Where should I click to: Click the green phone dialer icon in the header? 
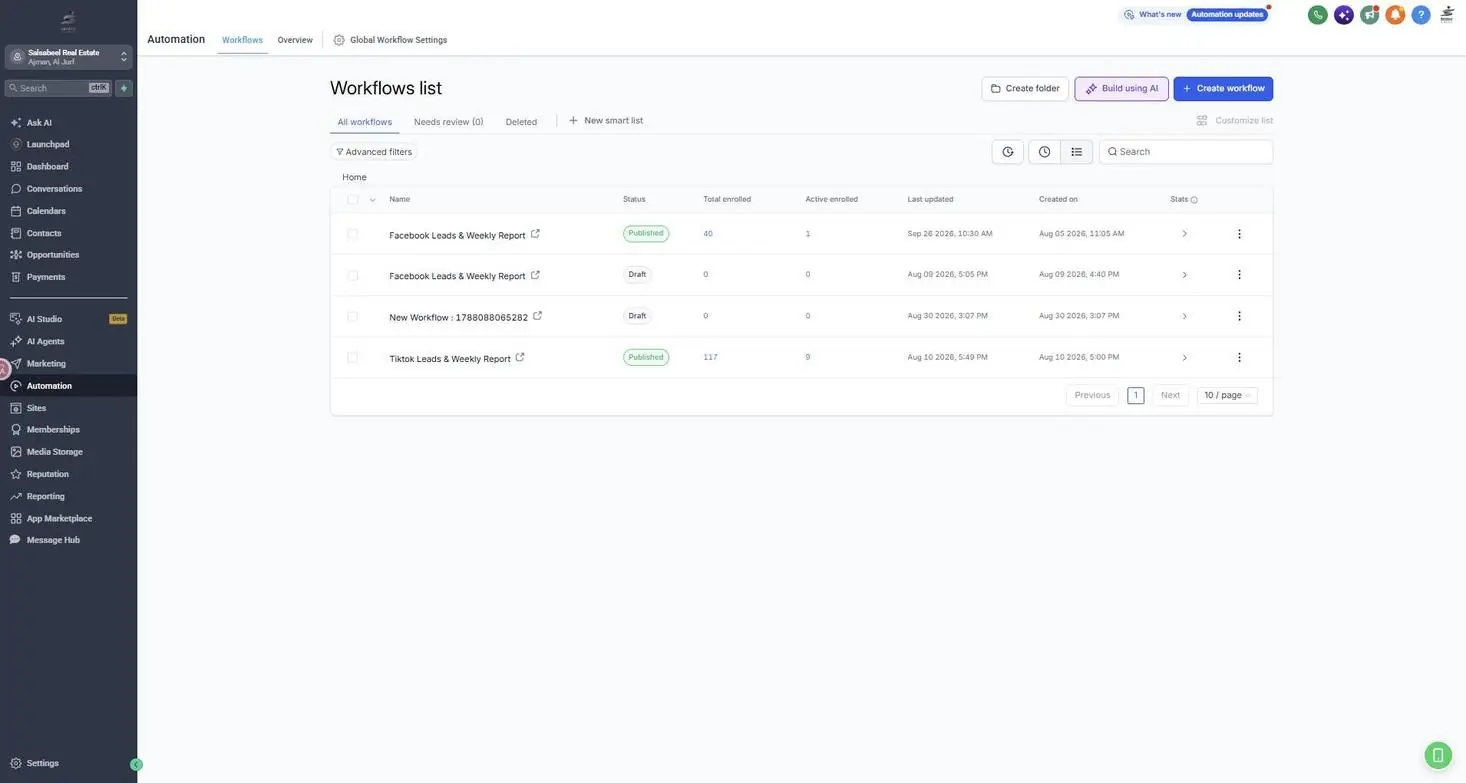tap(1318, 15)
